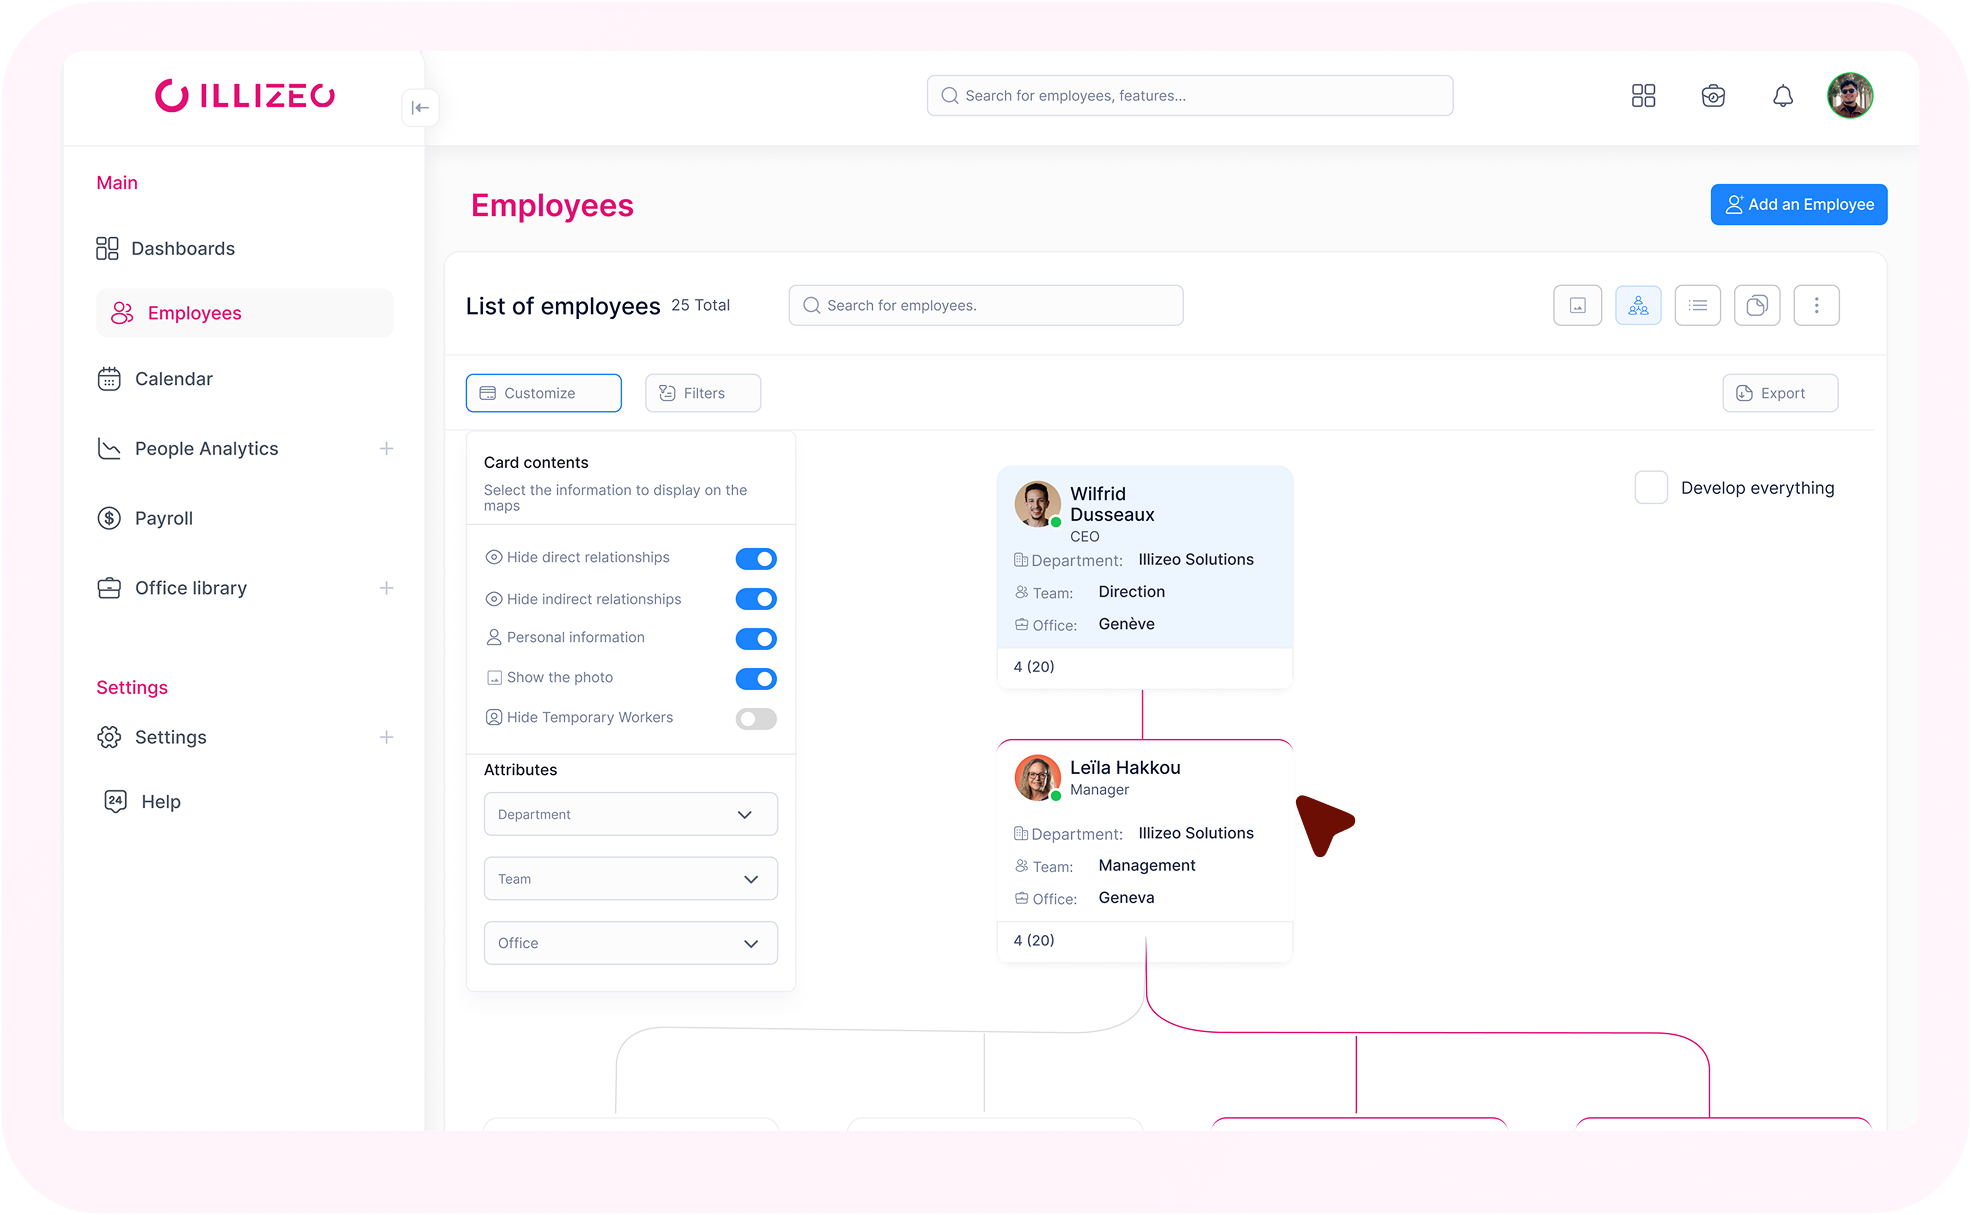Select the card view icon
The height and width of the screenshot is (1215, 1971).
[1577, 306]
